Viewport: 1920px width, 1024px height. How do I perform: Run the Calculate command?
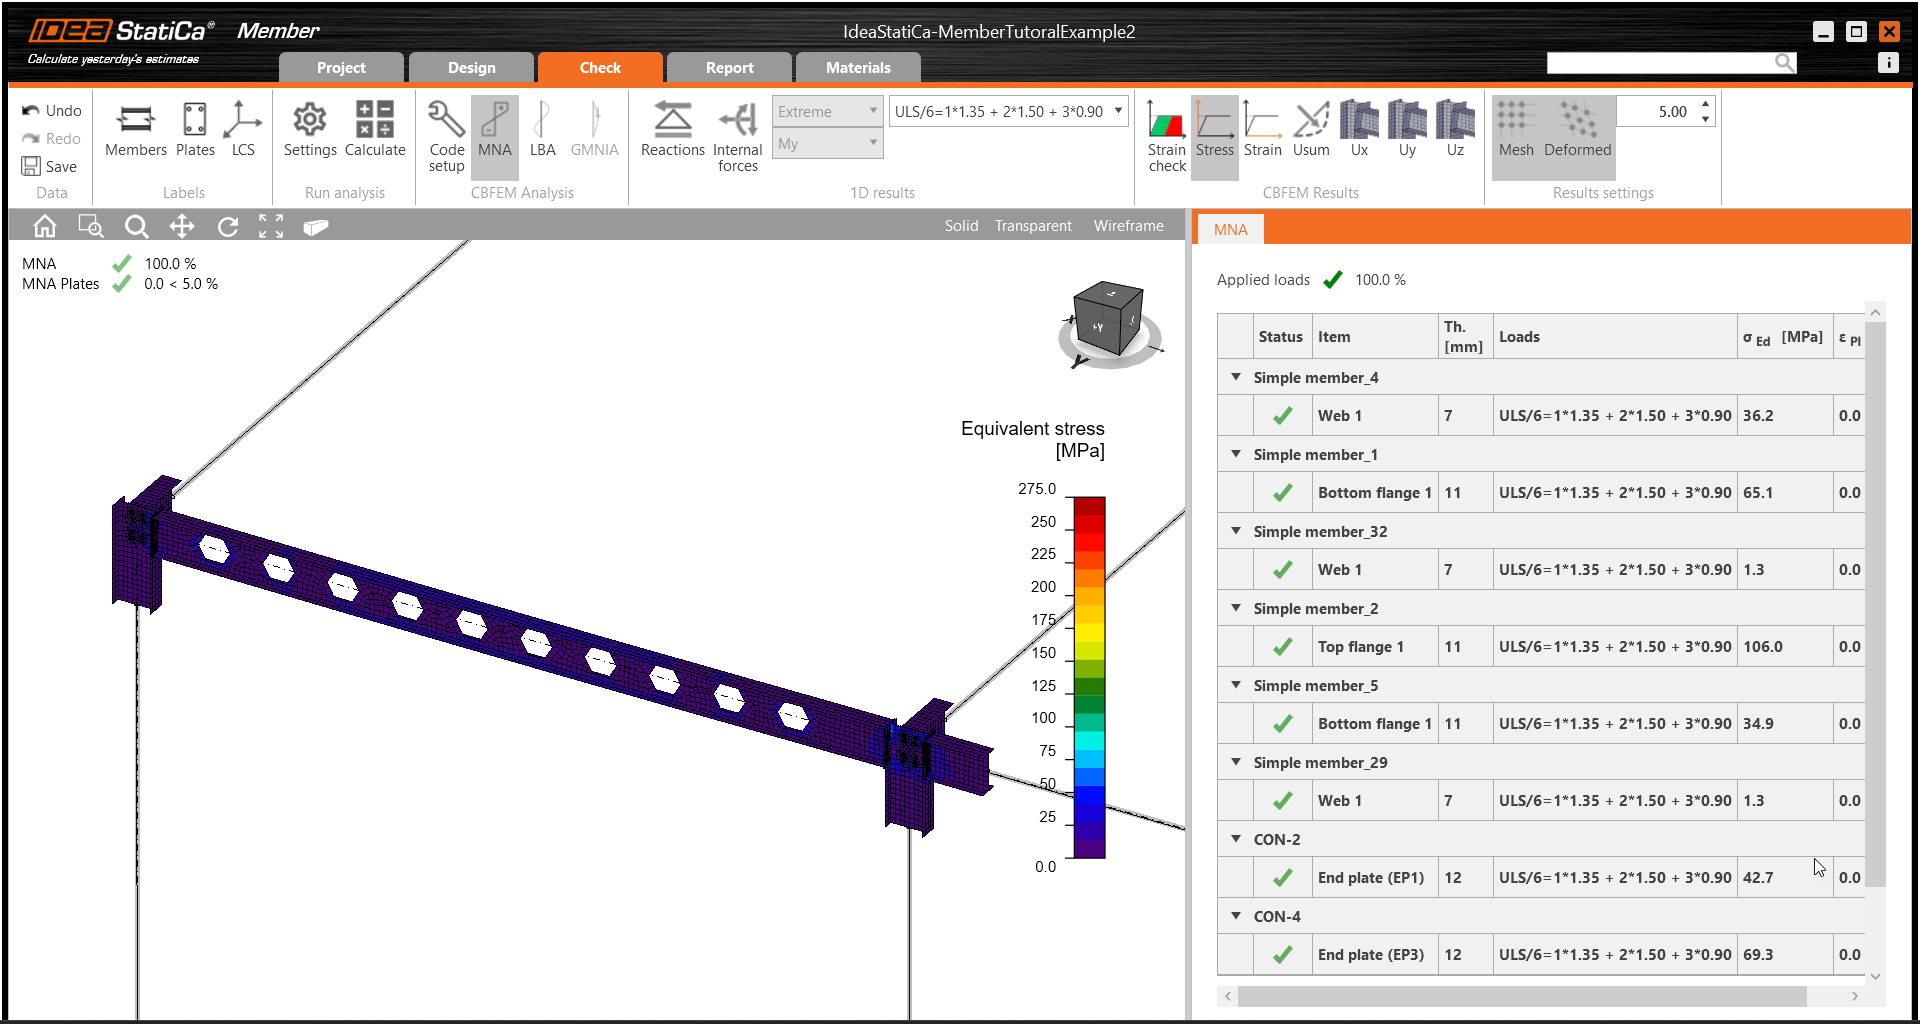(375, 130)
